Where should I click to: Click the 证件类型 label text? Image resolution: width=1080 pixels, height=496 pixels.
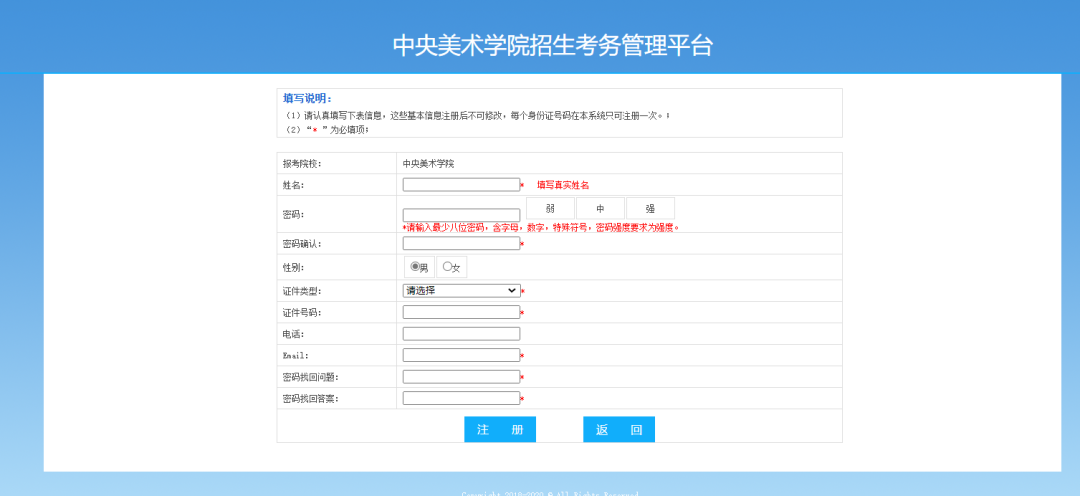[302, 291]
